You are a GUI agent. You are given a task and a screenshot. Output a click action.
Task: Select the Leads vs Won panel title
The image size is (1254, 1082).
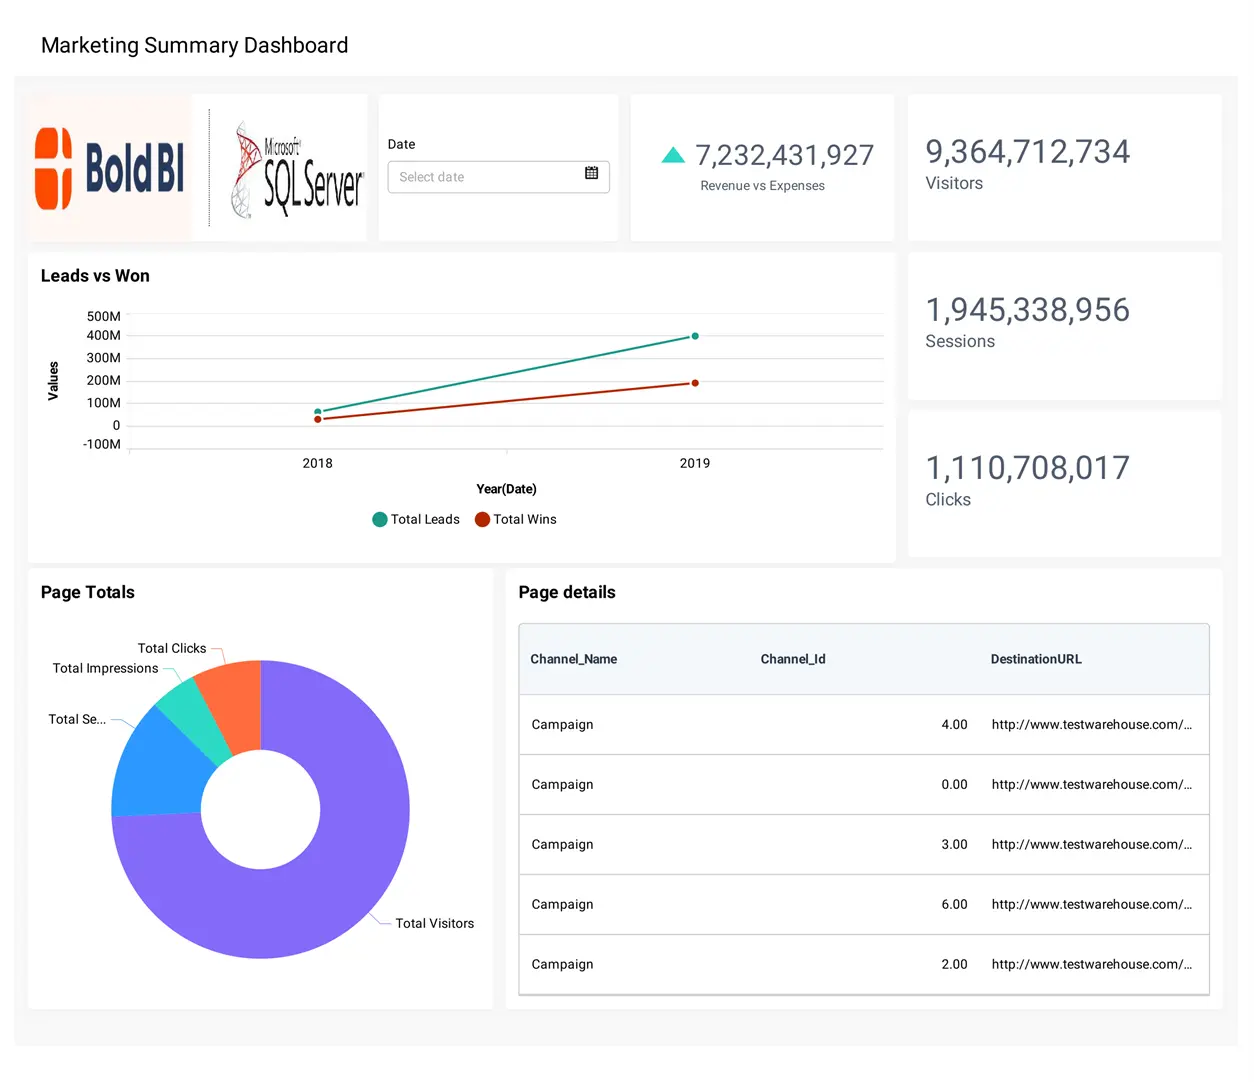point(95,276)
